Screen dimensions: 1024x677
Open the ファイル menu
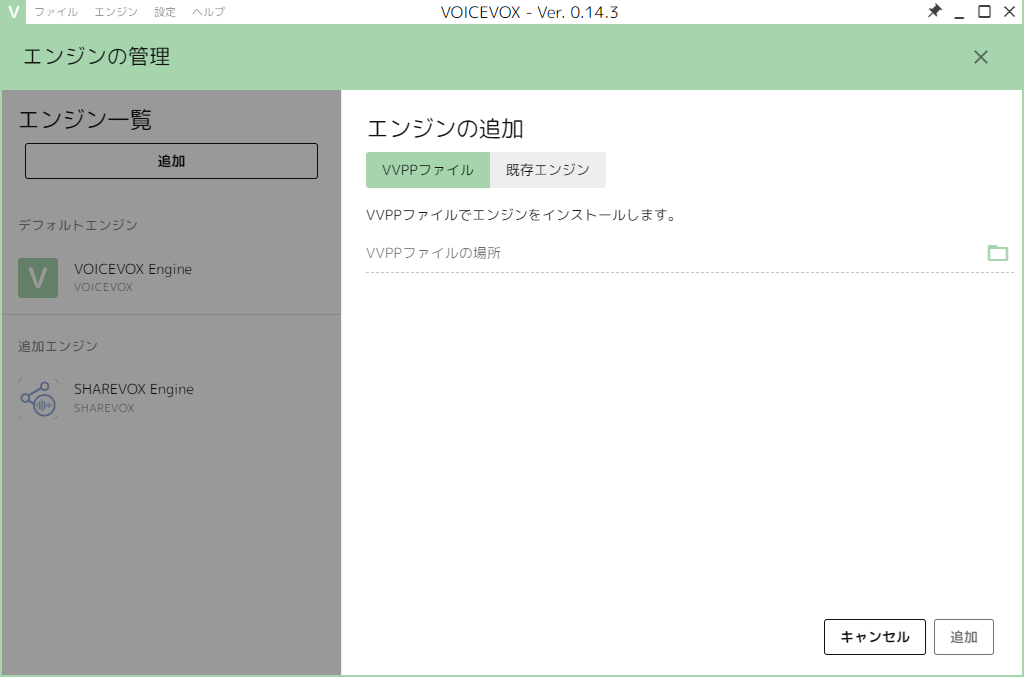(59, 12)
